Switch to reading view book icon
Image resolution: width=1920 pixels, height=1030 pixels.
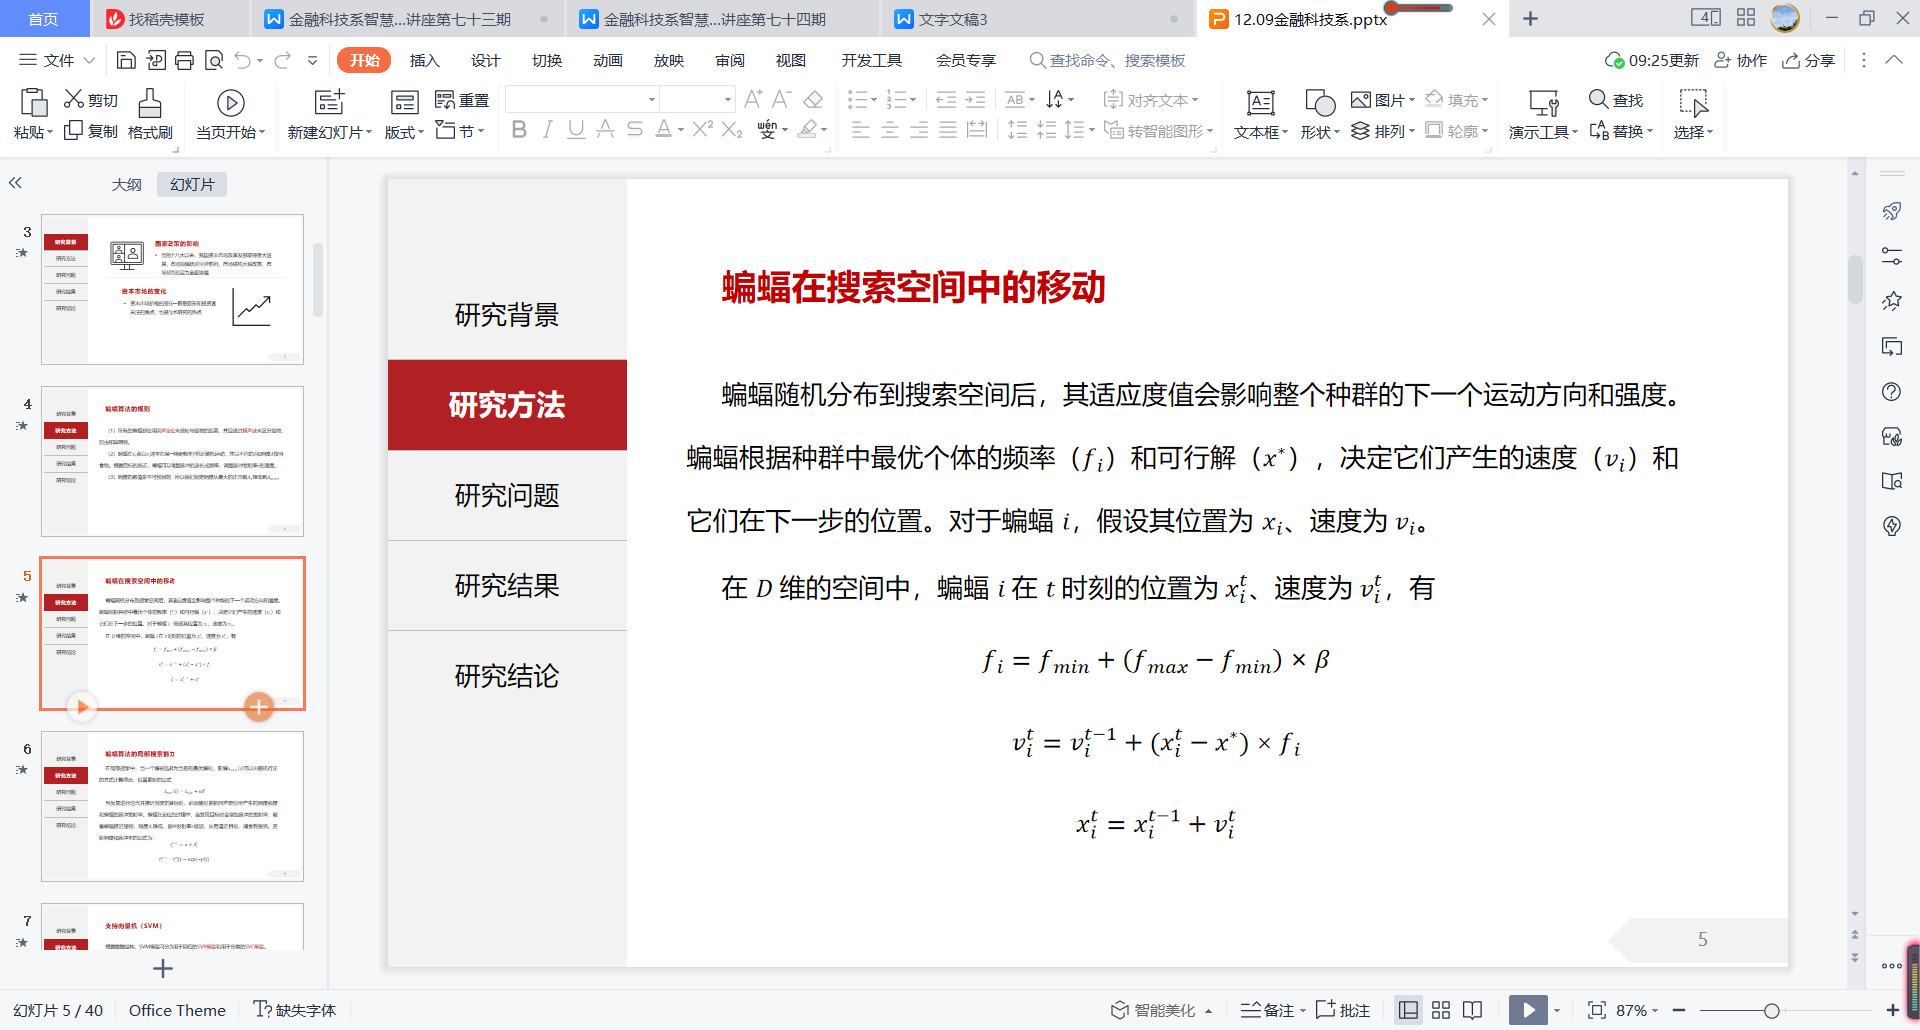(x=1472, y=1010)
